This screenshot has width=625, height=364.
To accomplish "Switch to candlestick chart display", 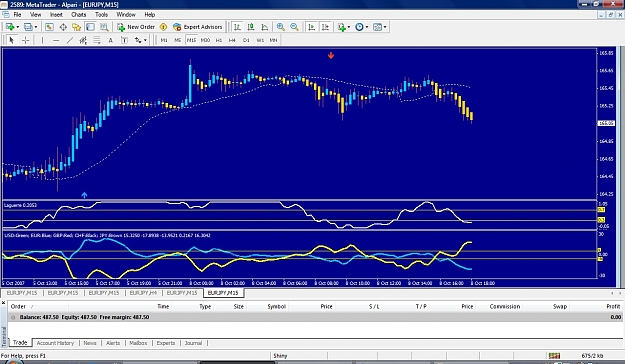I will point(251,27).
